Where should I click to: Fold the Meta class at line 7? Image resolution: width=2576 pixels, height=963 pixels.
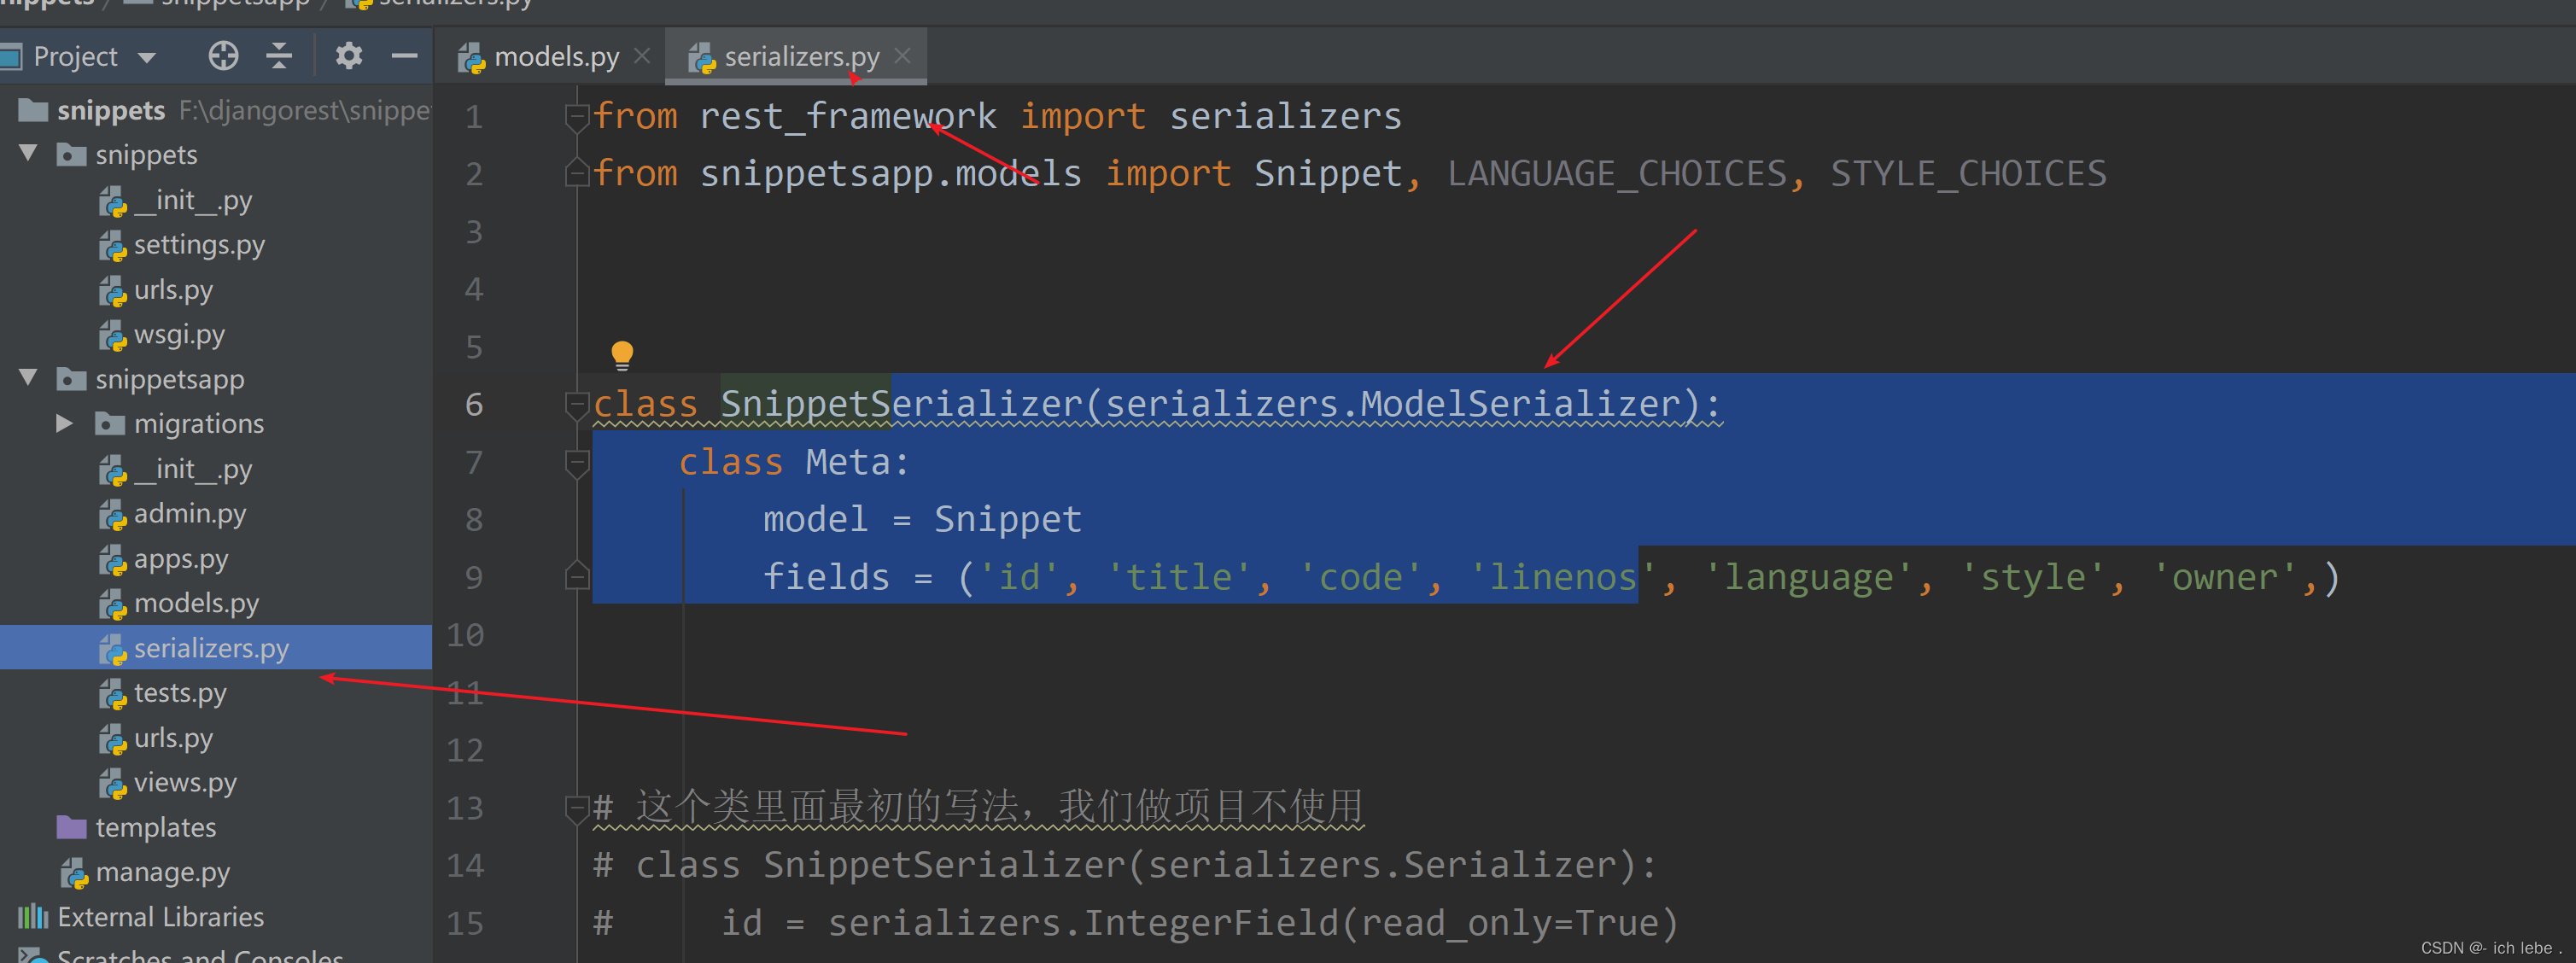click(x=577, y=463)
